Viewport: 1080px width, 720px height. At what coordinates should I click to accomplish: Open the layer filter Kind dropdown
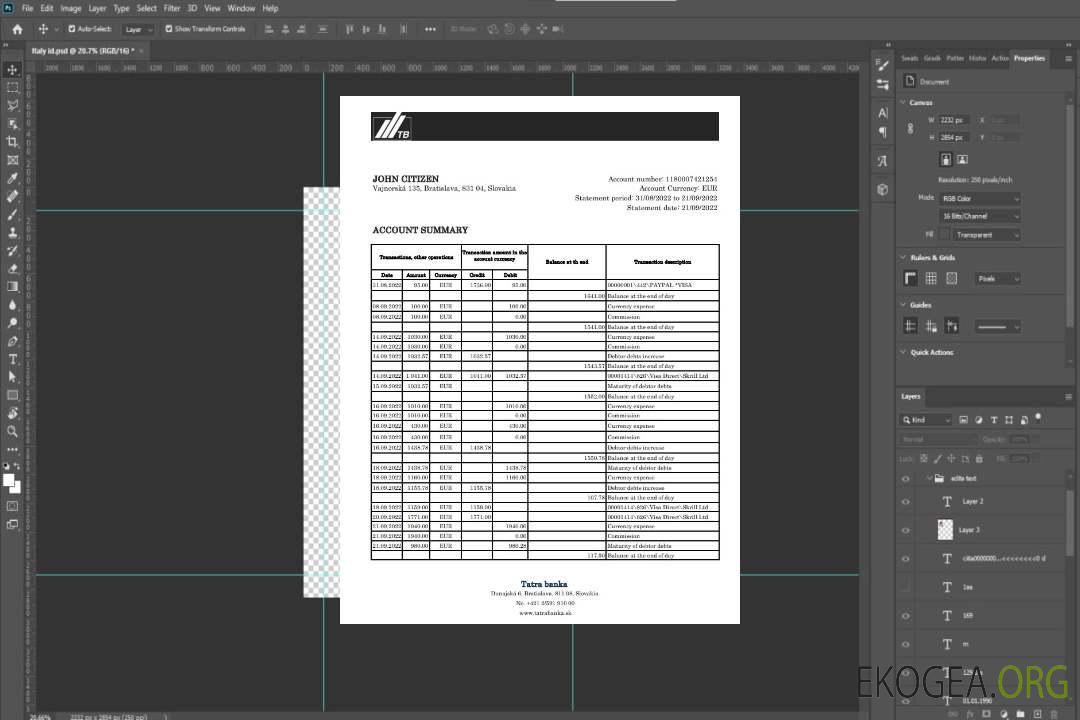point(926,420)
